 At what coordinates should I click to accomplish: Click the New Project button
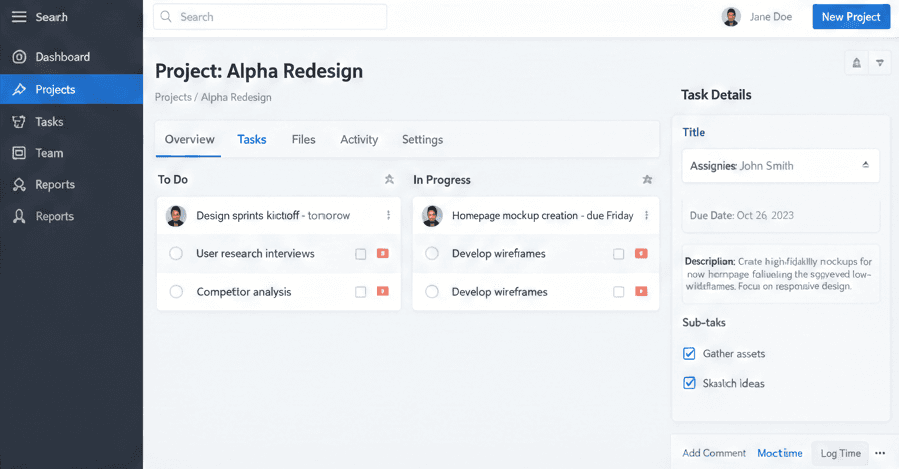[x=850, y=17]
